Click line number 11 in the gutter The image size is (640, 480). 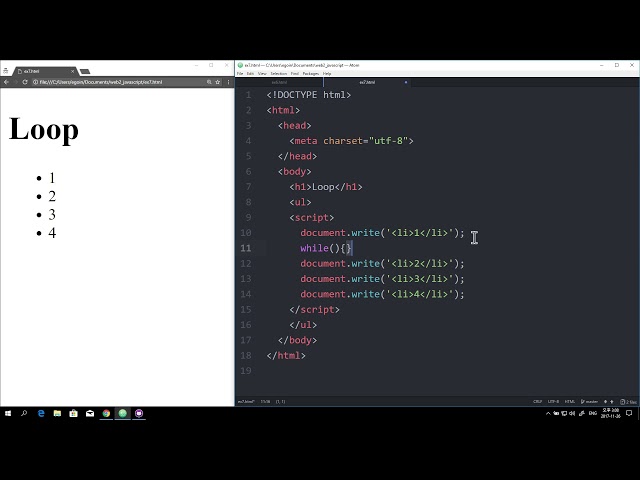(246, 248)
